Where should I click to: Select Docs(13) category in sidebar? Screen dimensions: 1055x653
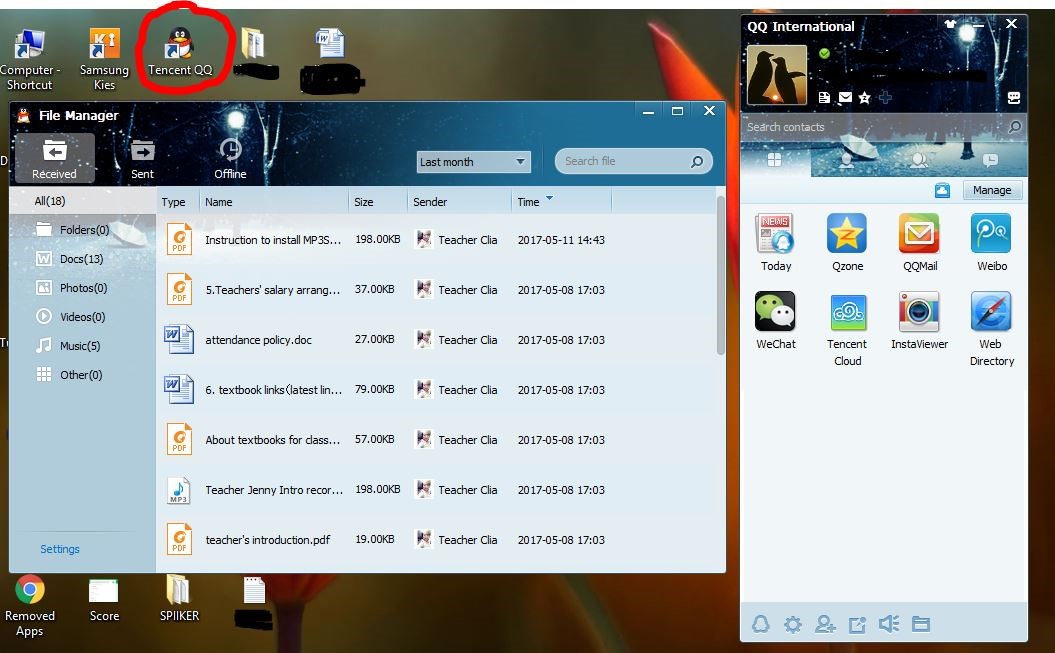[80, 259]
